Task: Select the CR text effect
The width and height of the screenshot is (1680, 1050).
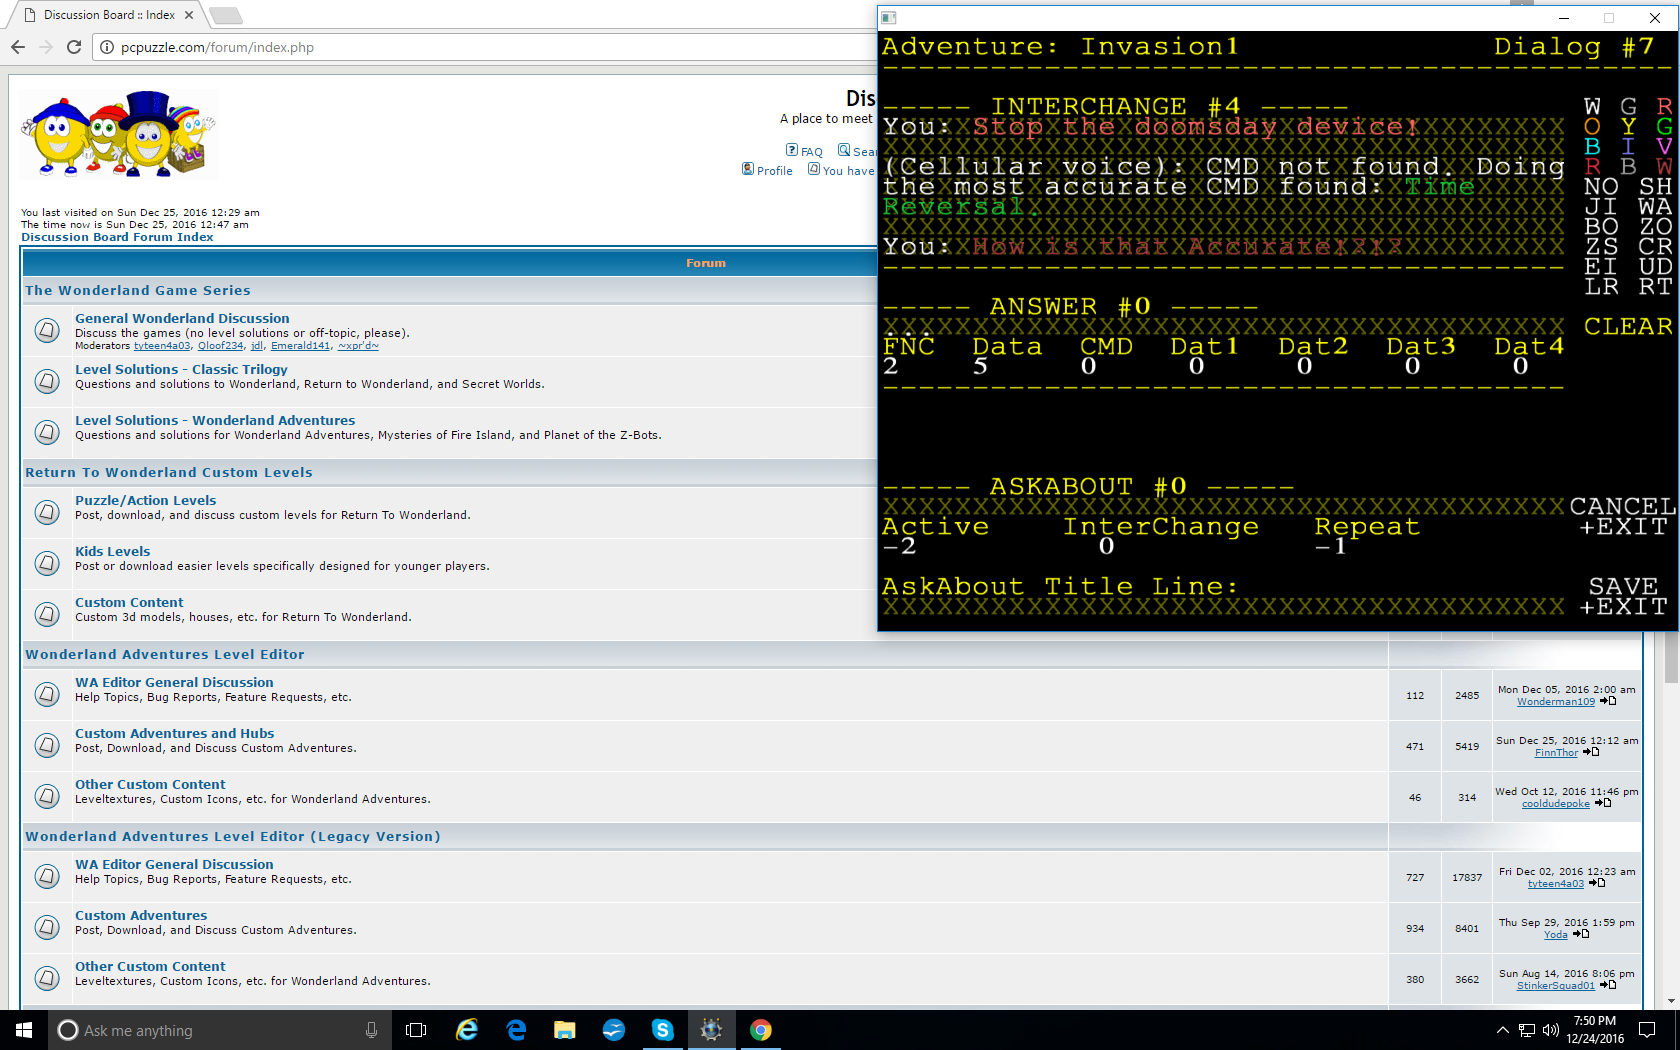Action: [x=1655, y=246]
